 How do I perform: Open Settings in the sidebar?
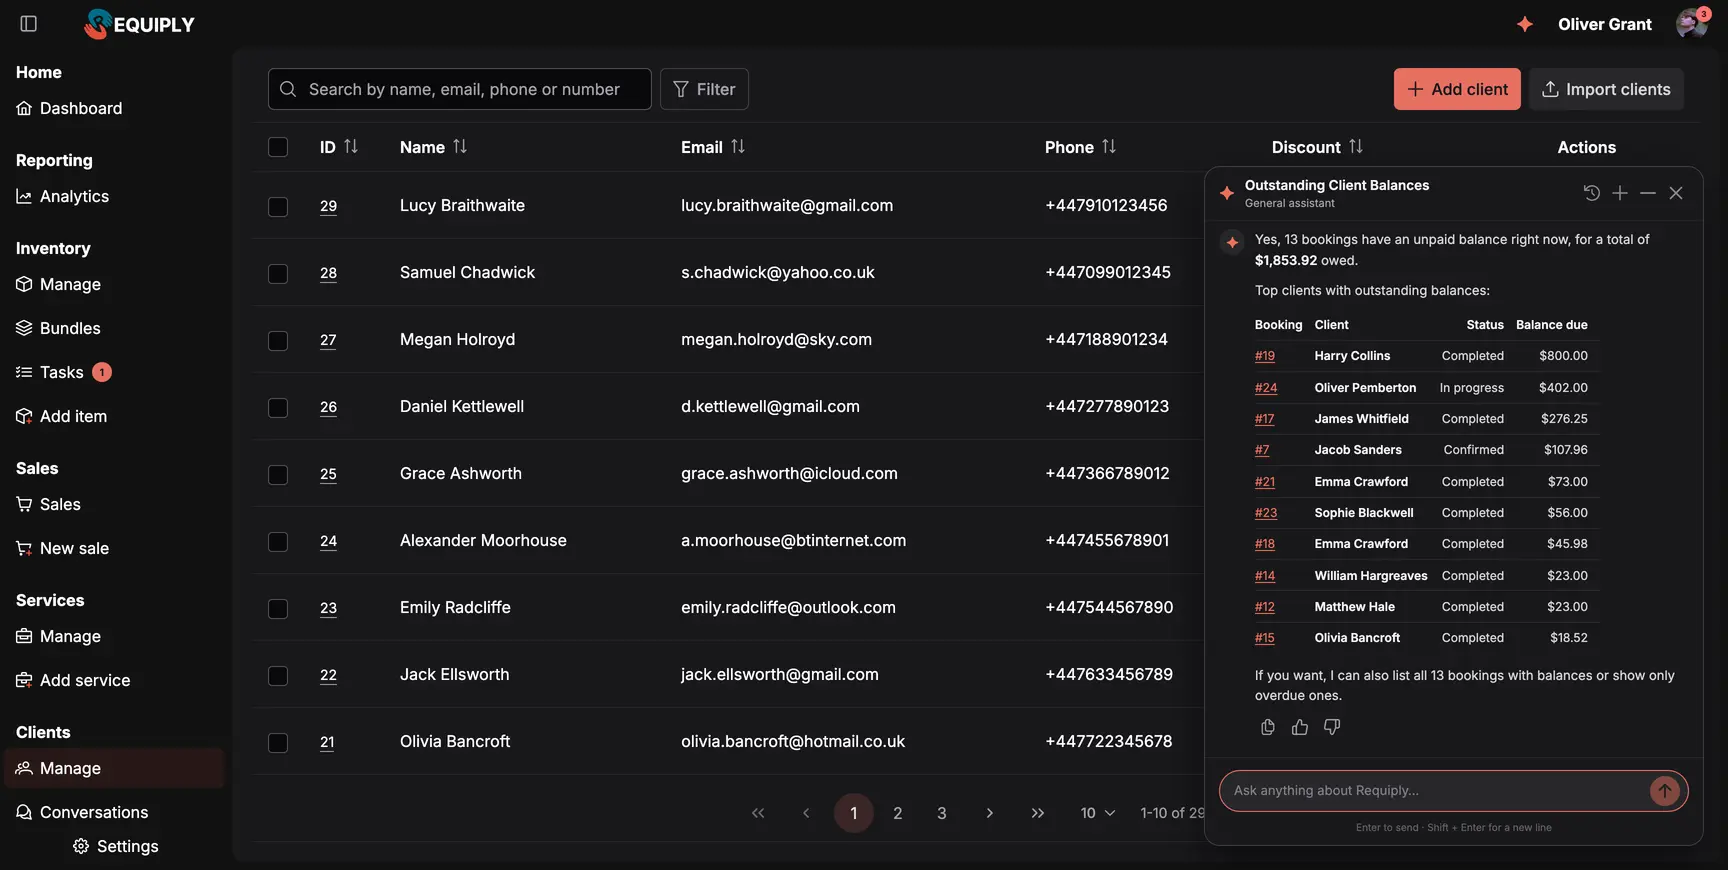(x=116, y=846)
